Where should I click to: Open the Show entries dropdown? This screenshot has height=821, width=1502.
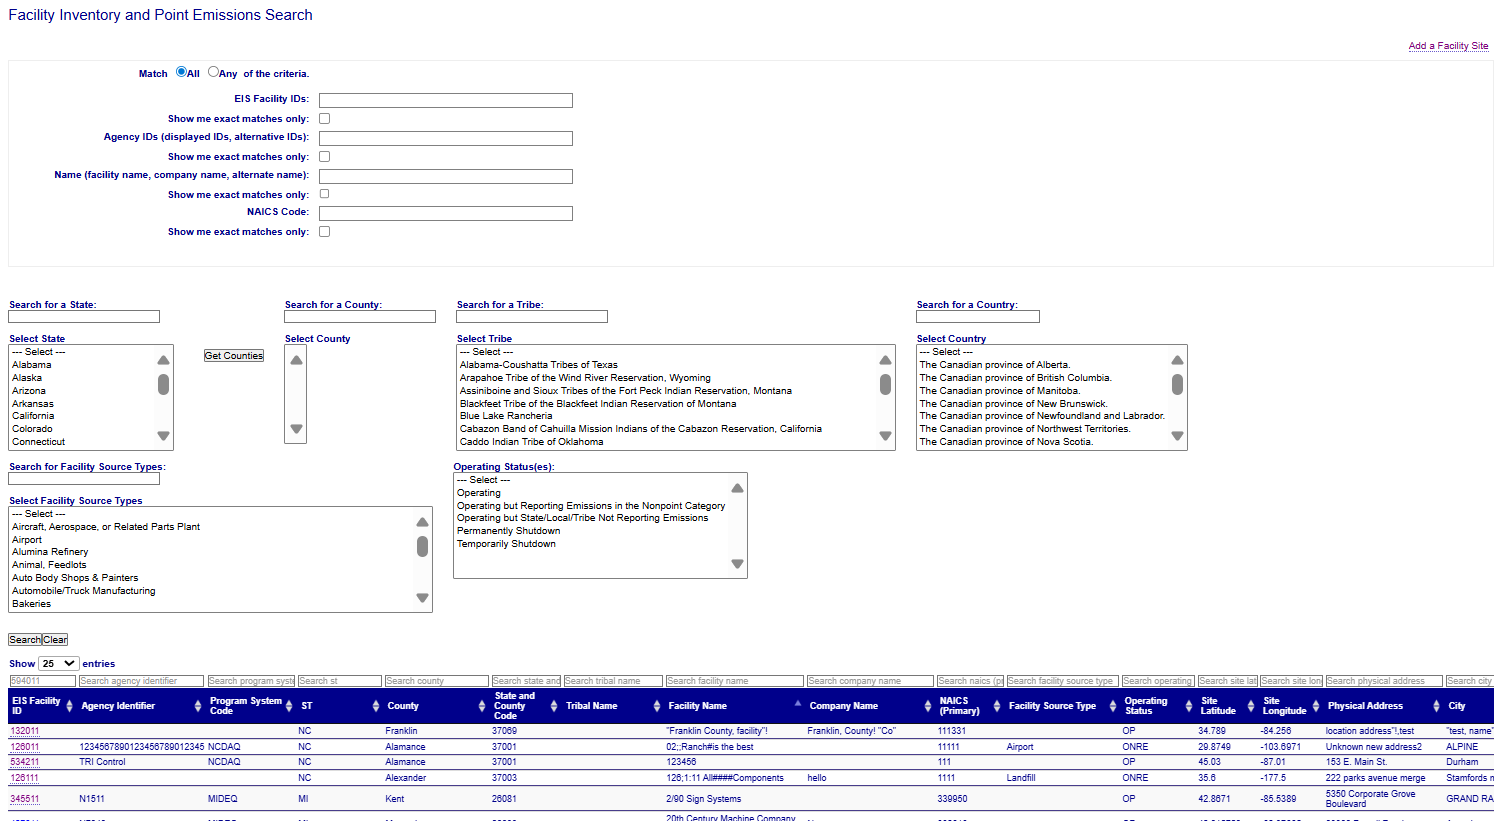[59, 664]
